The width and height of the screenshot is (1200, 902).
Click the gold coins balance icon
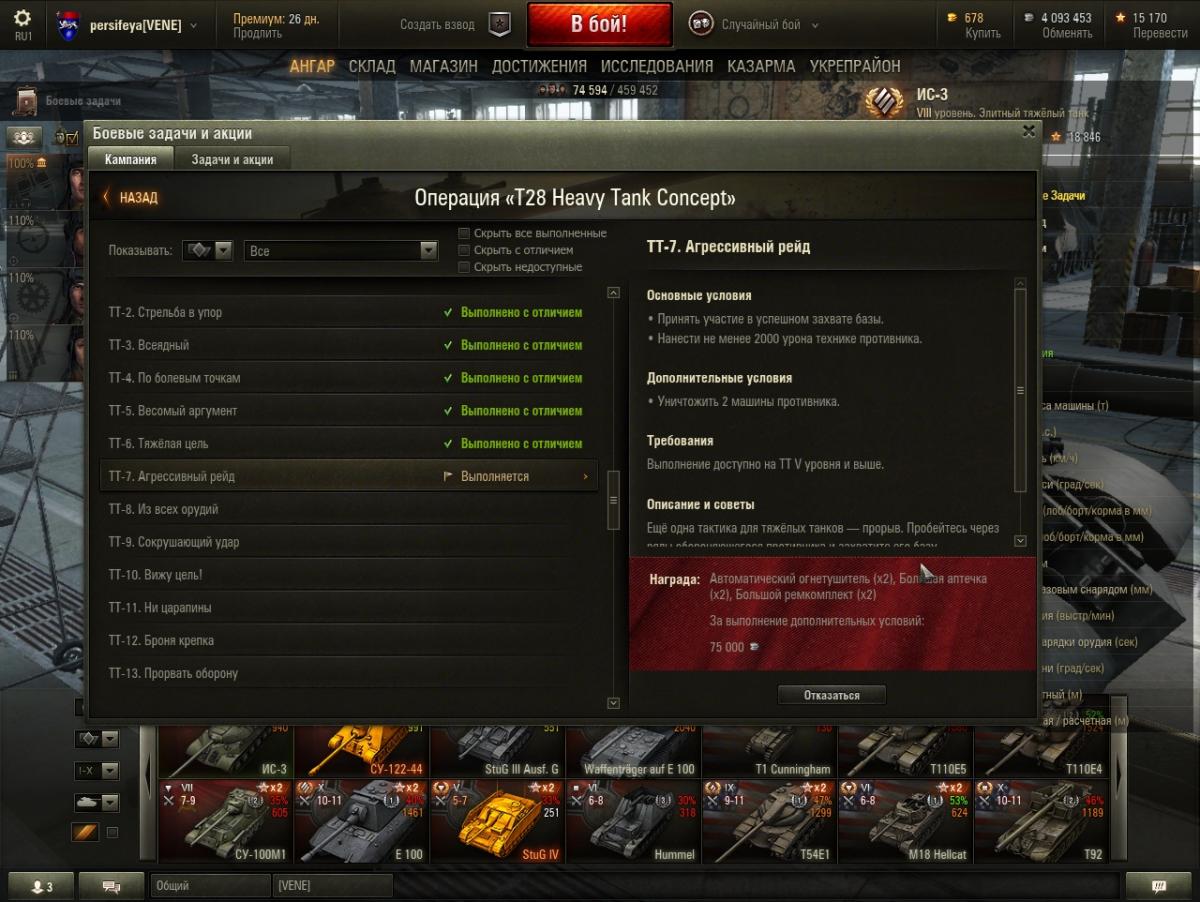(x=951, y=18)
